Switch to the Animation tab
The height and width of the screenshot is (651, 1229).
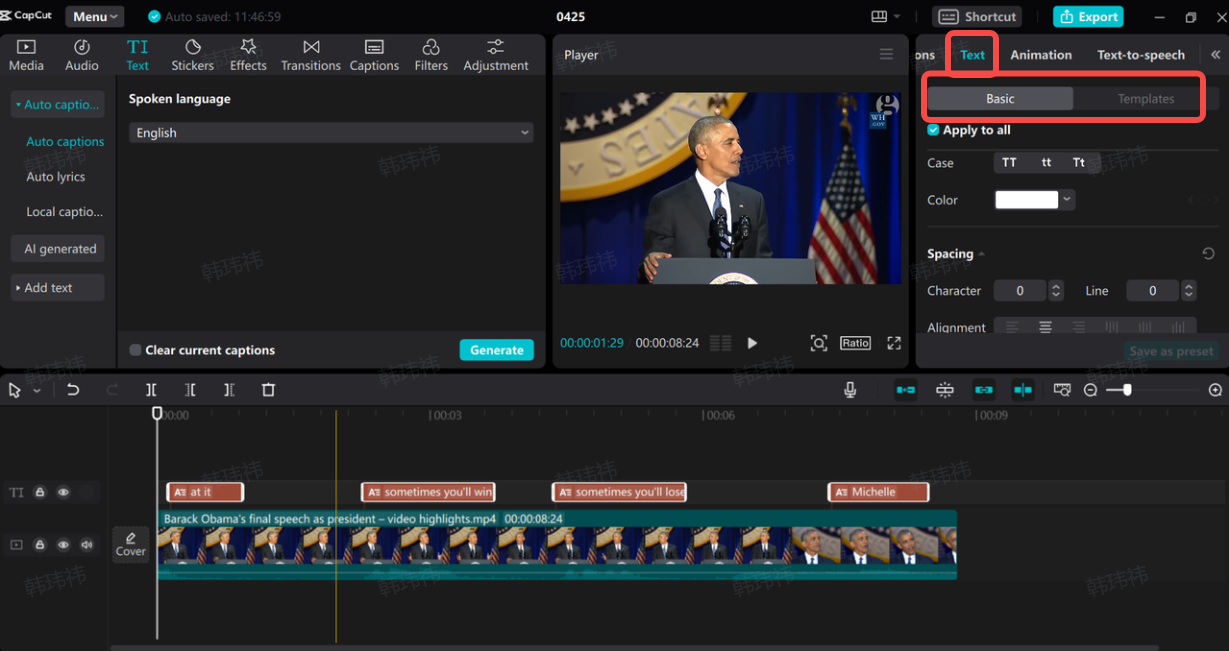[1041, 55]
